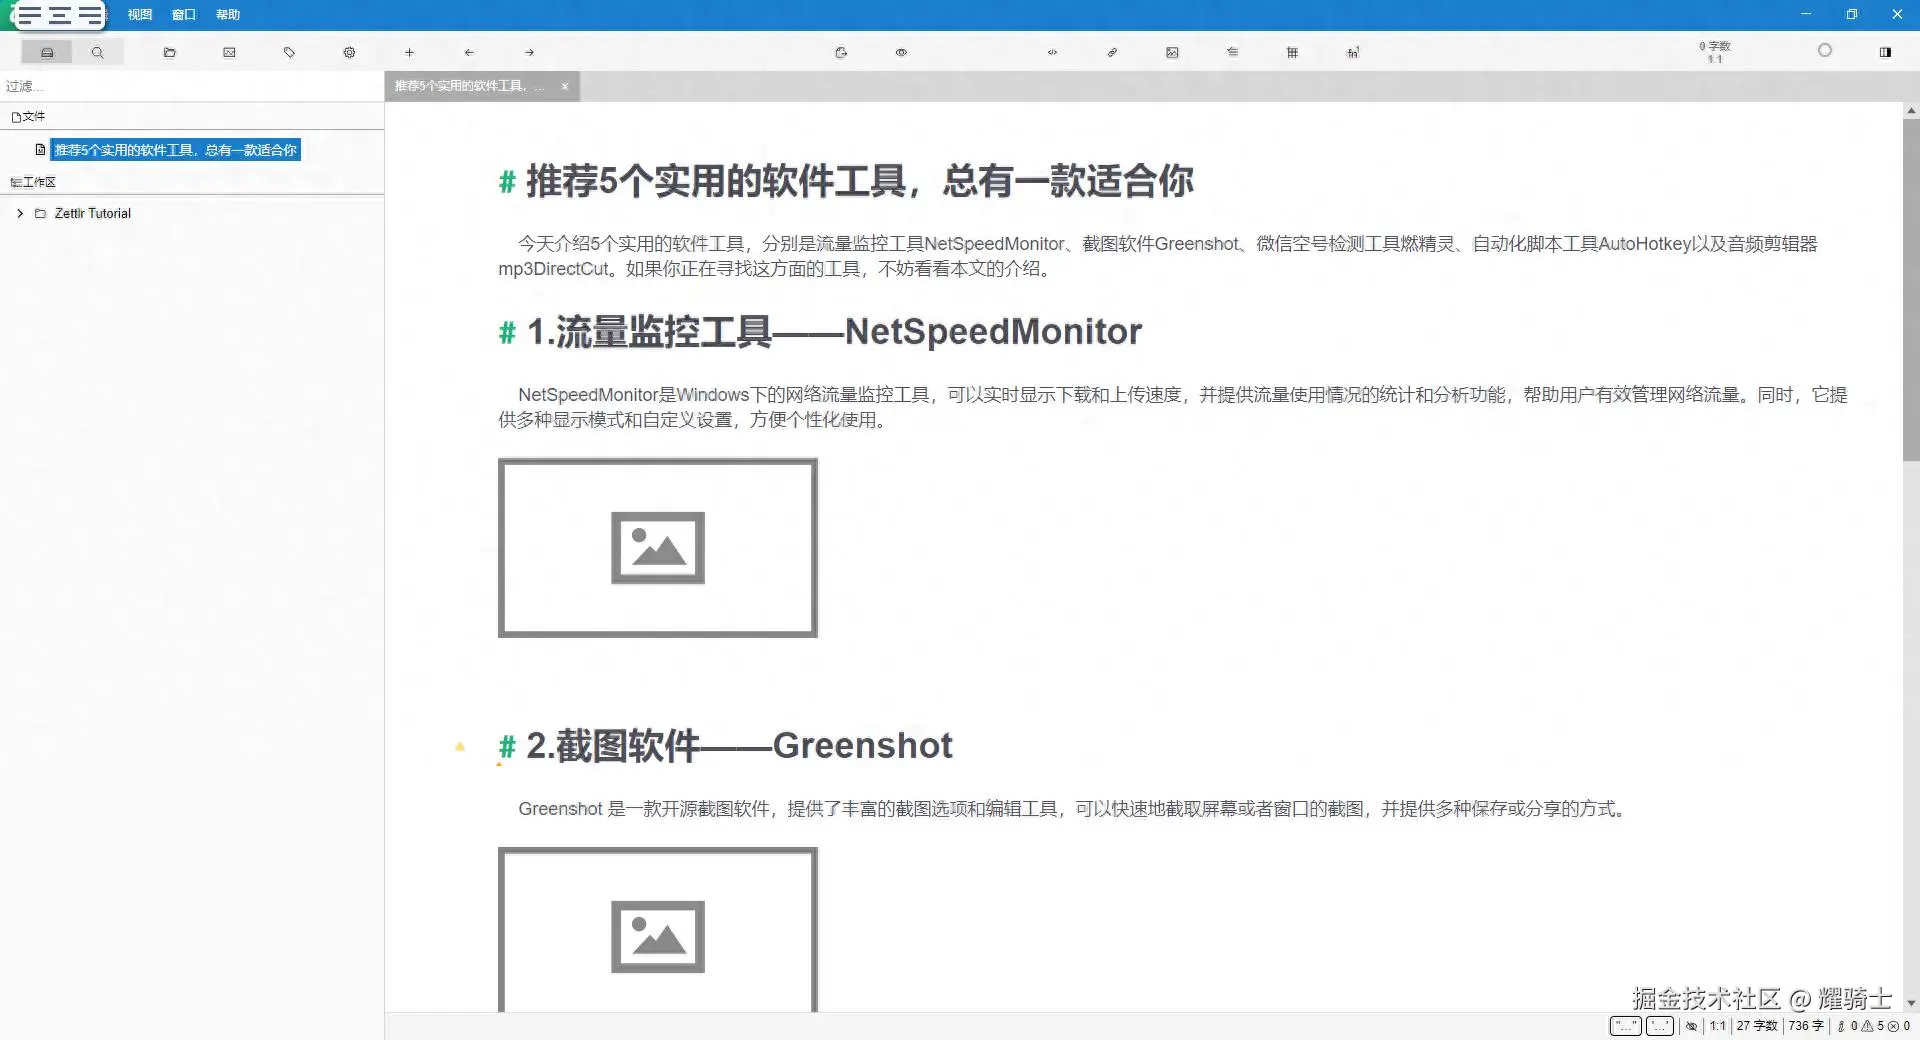Insert a task list from the toolbar
This screenshot has height=1040, width=1920.
point(1232,52)
